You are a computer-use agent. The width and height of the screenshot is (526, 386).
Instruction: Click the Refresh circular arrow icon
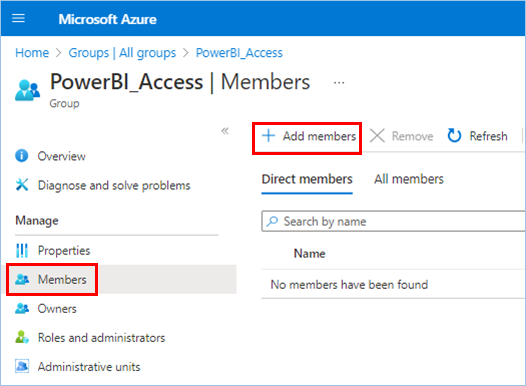[x=454, y=135]
